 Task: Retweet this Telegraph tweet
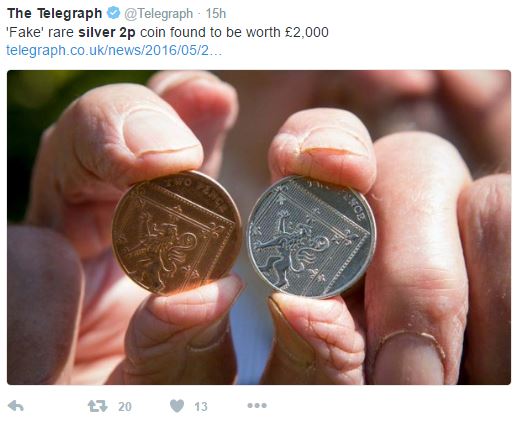coord(98,406)
